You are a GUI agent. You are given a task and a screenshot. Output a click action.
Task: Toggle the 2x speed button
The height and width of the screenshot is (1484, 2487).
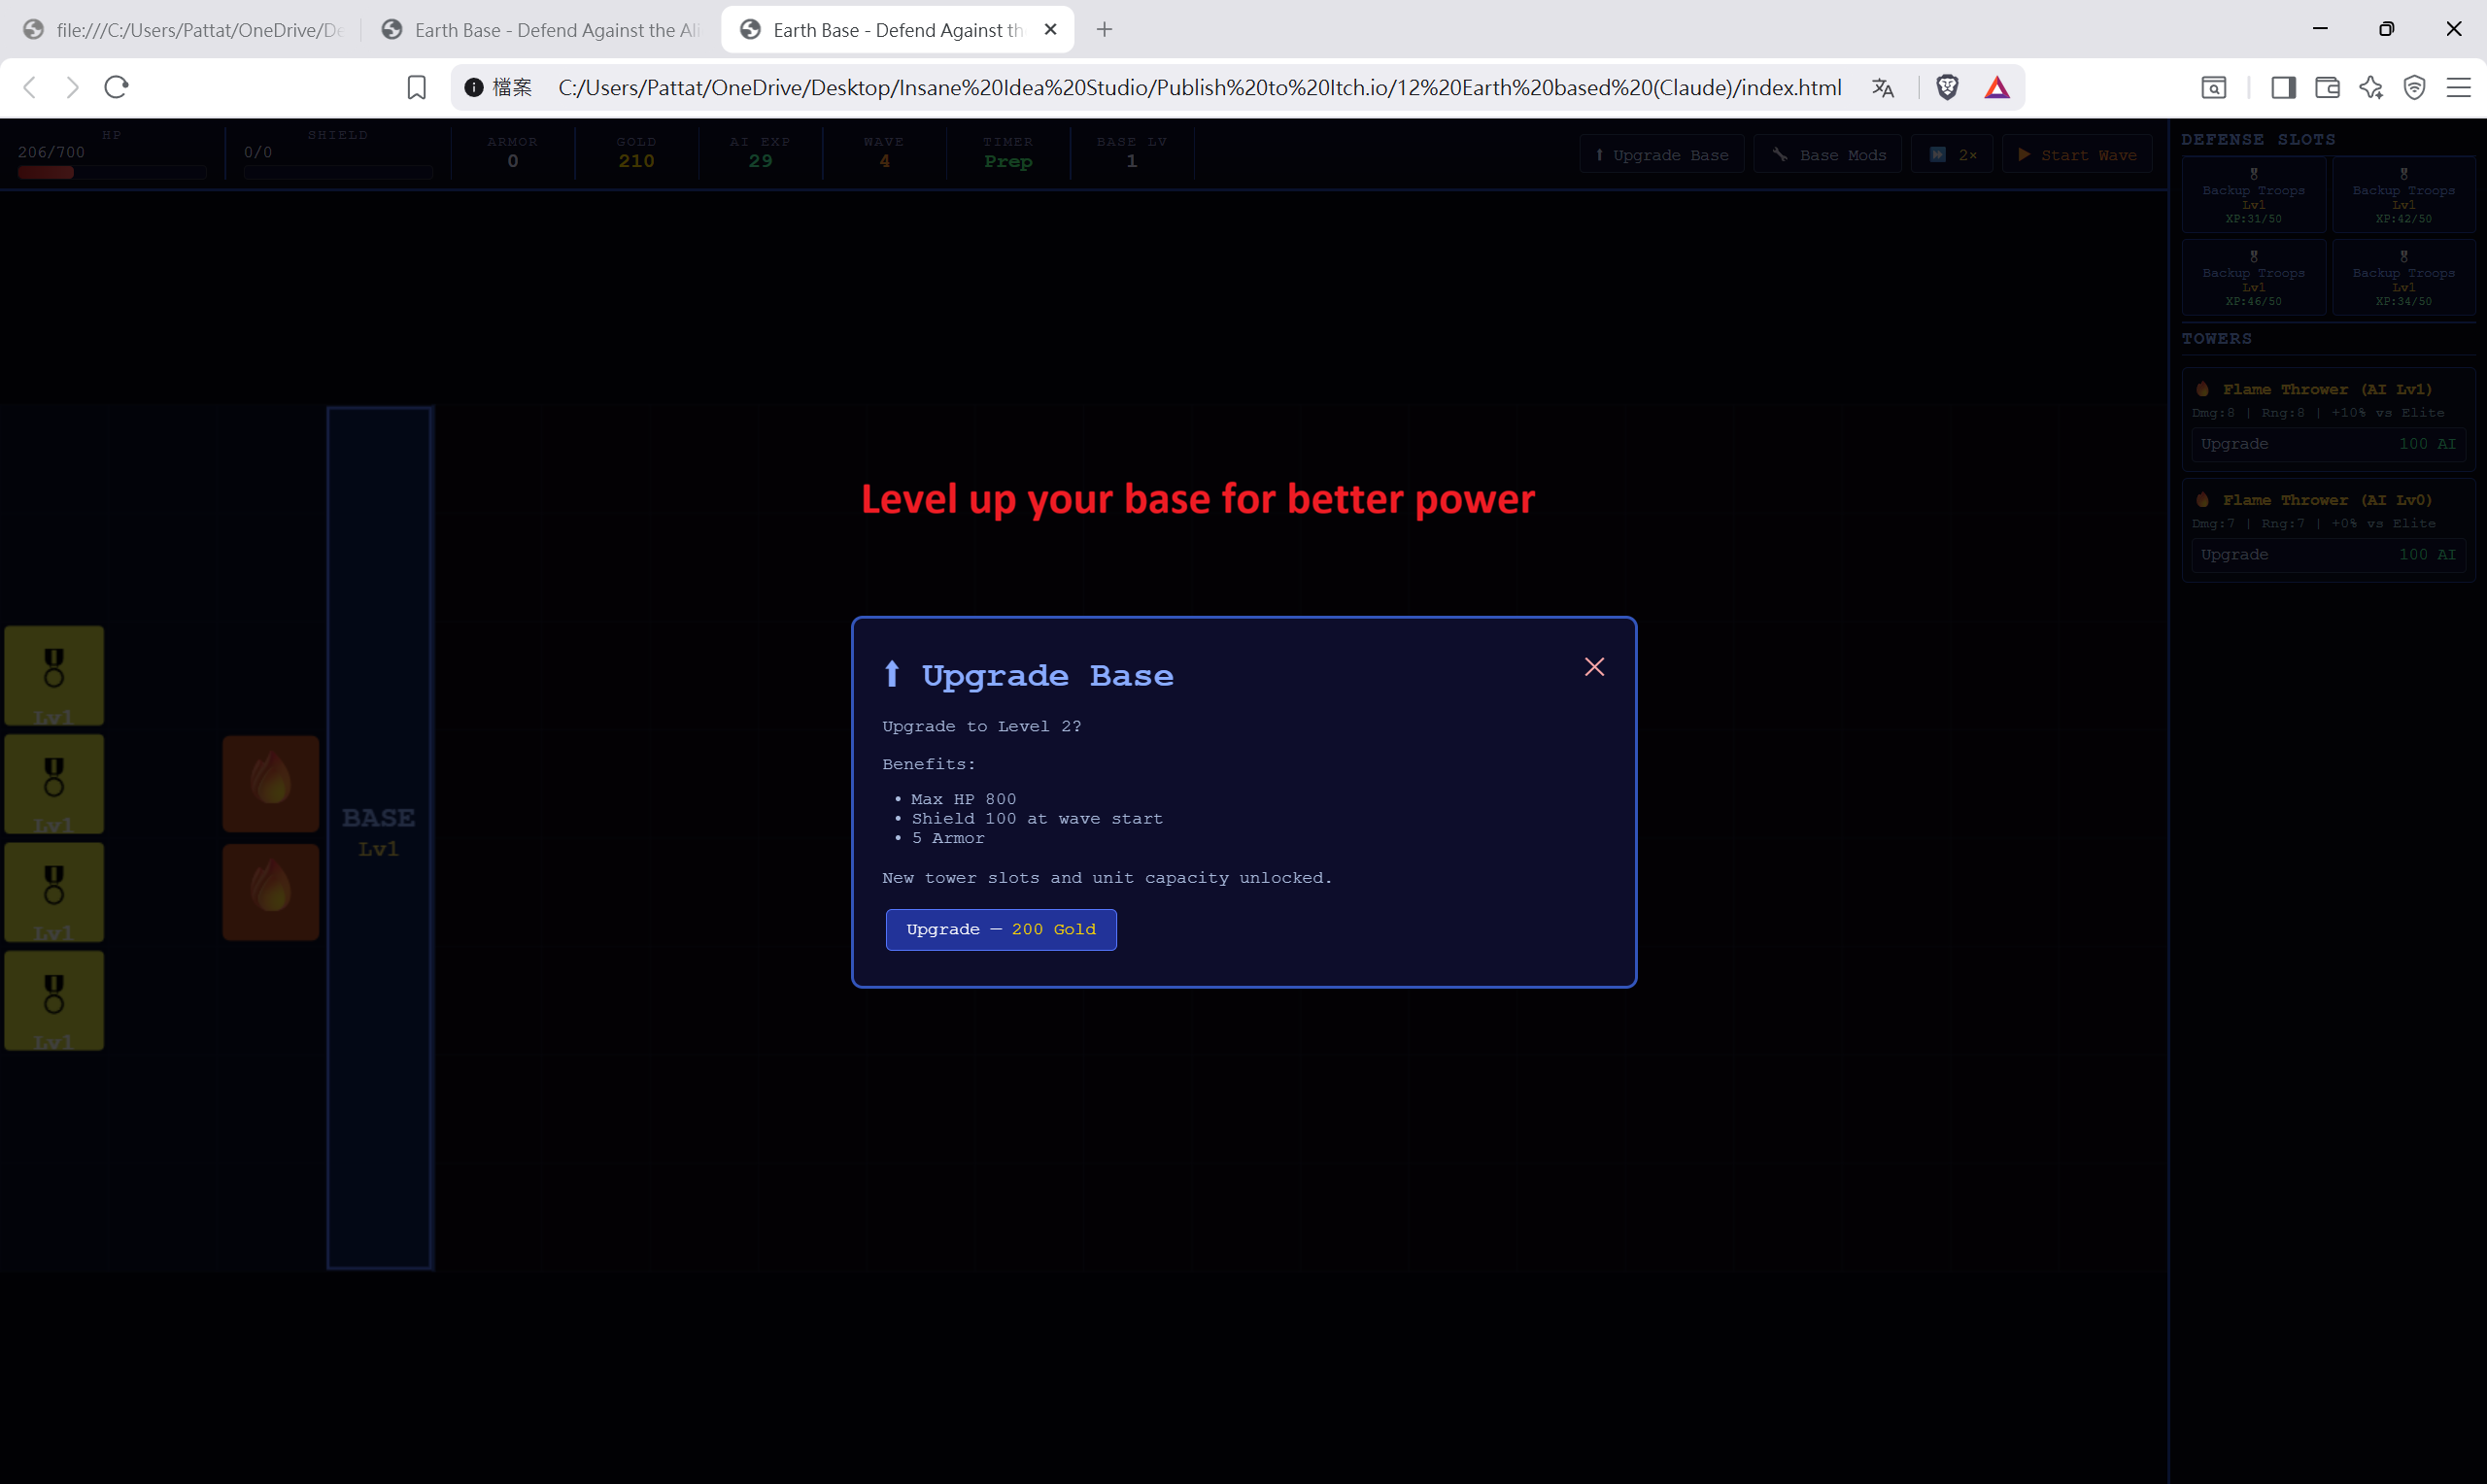(1952, 155)
